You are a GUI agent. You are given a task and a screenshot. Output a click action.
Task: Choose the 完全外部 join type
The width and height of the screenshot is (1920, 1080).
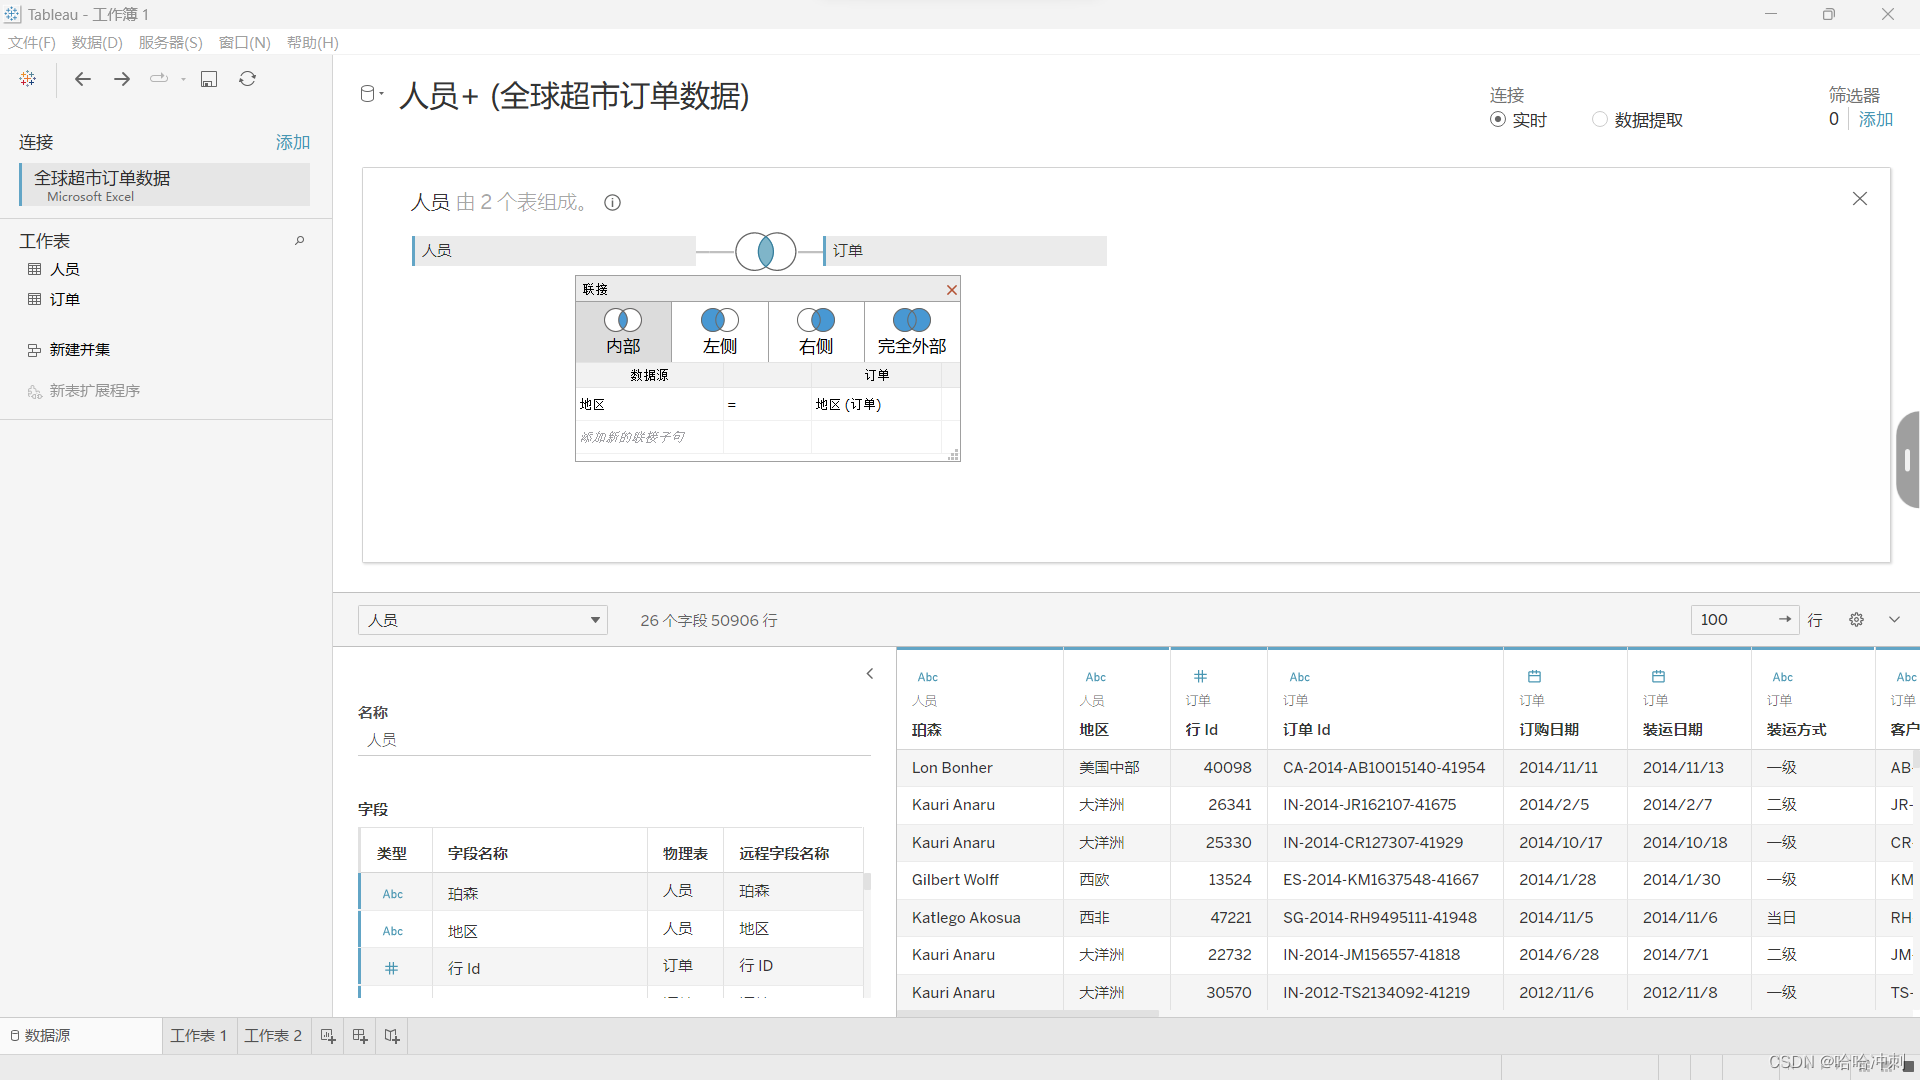click(x=911, y=331)
